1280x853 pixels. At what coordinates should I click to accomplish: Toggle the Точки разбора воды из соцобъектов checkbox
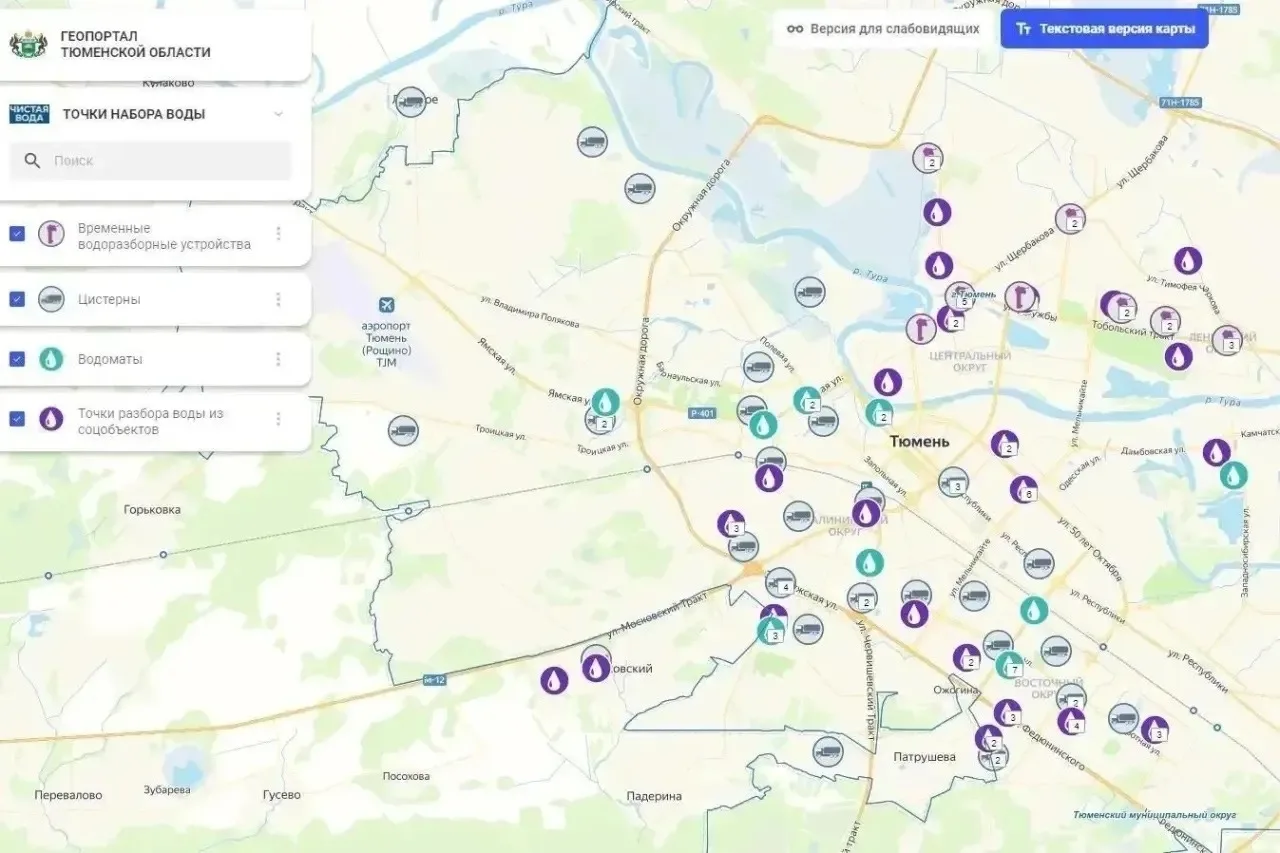click(17, 419)
